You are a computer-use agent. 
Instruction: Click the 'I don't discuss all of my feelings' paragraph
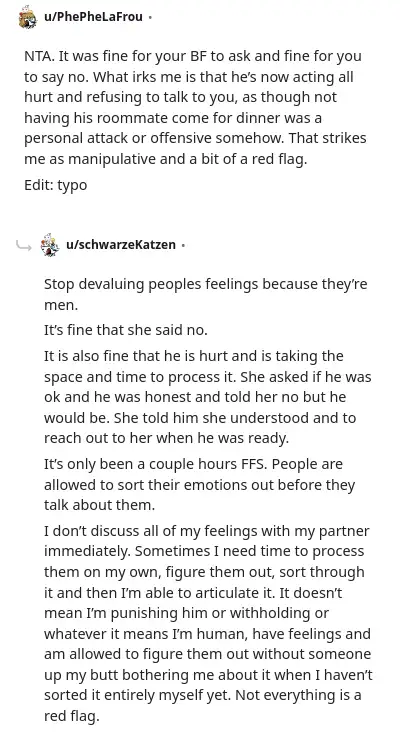coord(208,623)
